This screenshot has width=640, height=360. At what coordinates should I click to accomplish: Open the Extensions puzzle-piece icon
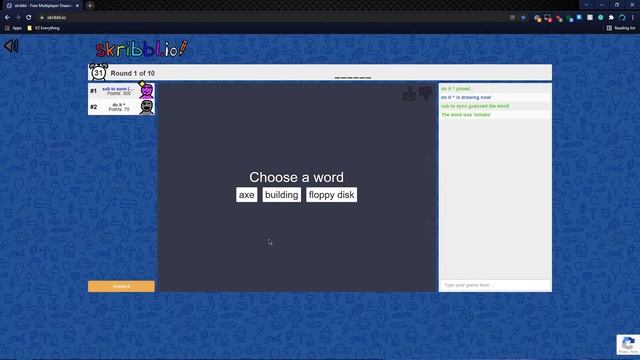point(611,18)
